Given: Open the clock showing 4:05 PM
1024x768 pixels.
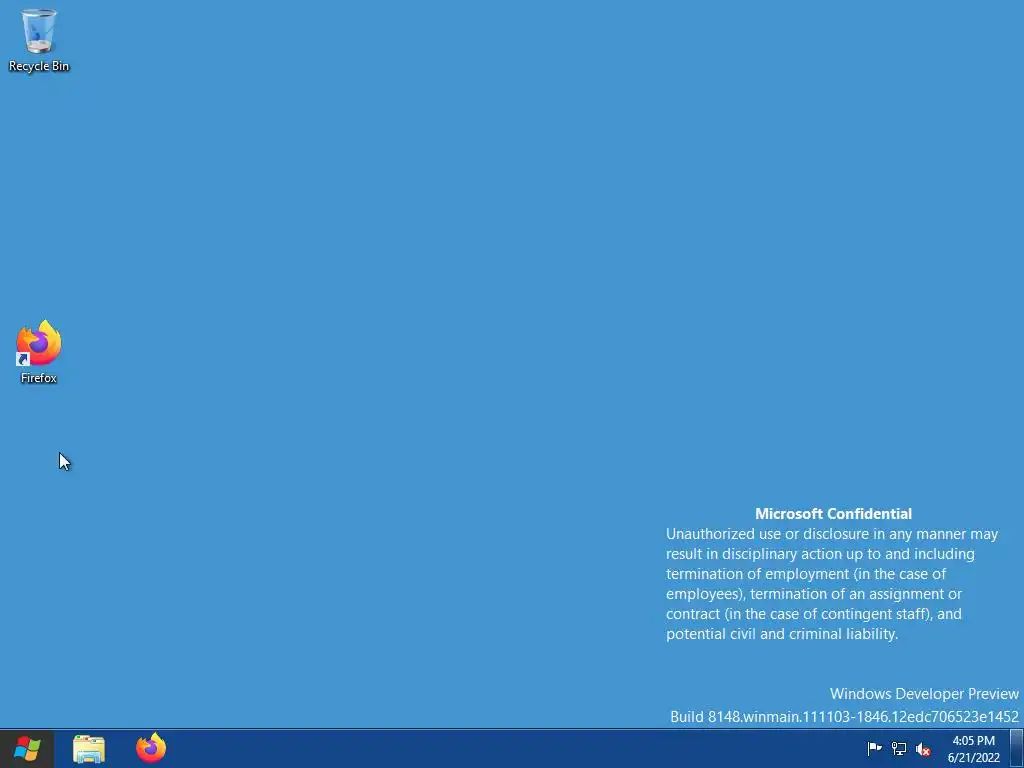Looking at the screenshot, I should [974, 749].
